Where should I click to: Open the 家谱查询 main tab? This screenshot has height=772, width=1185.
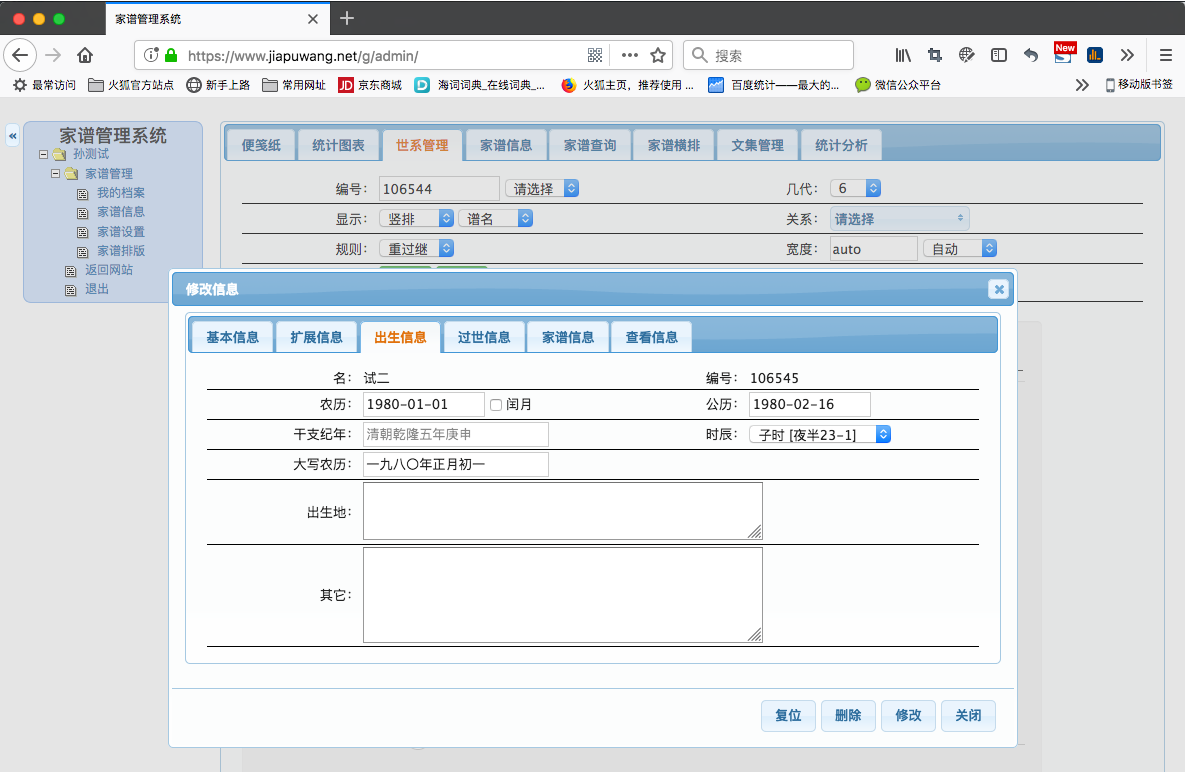[590, 145]
